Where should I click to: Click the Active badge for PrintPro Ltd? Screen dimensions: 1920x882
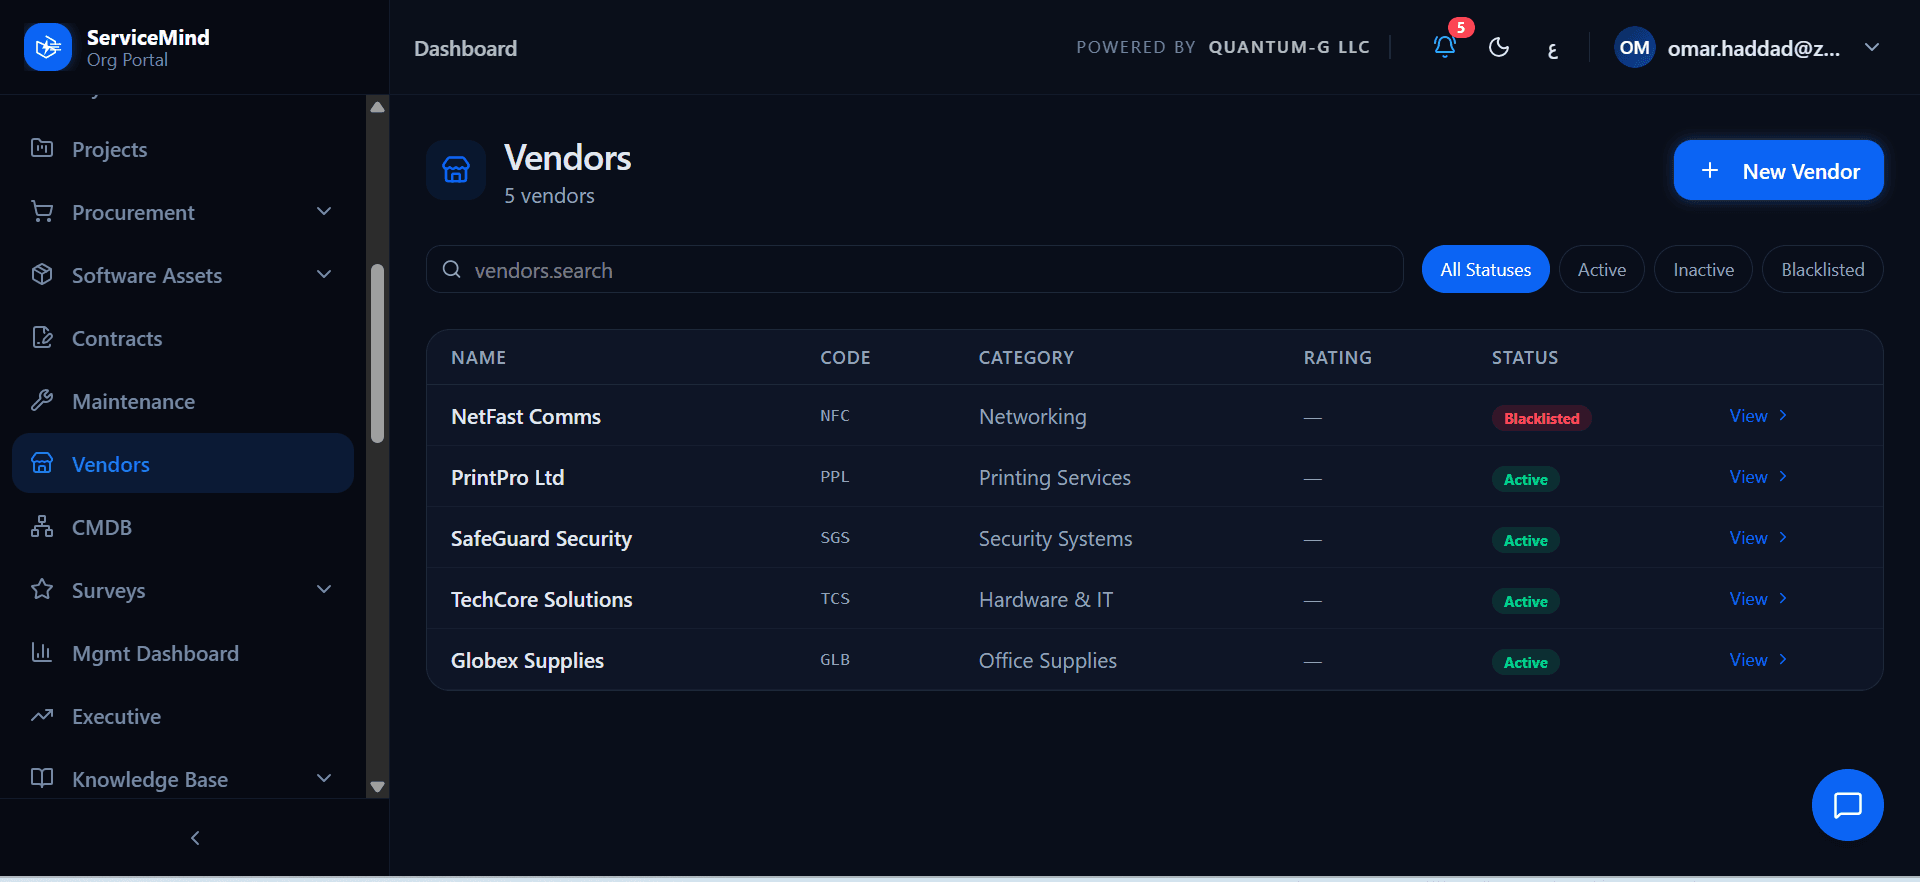click(x=1525, y=479)
